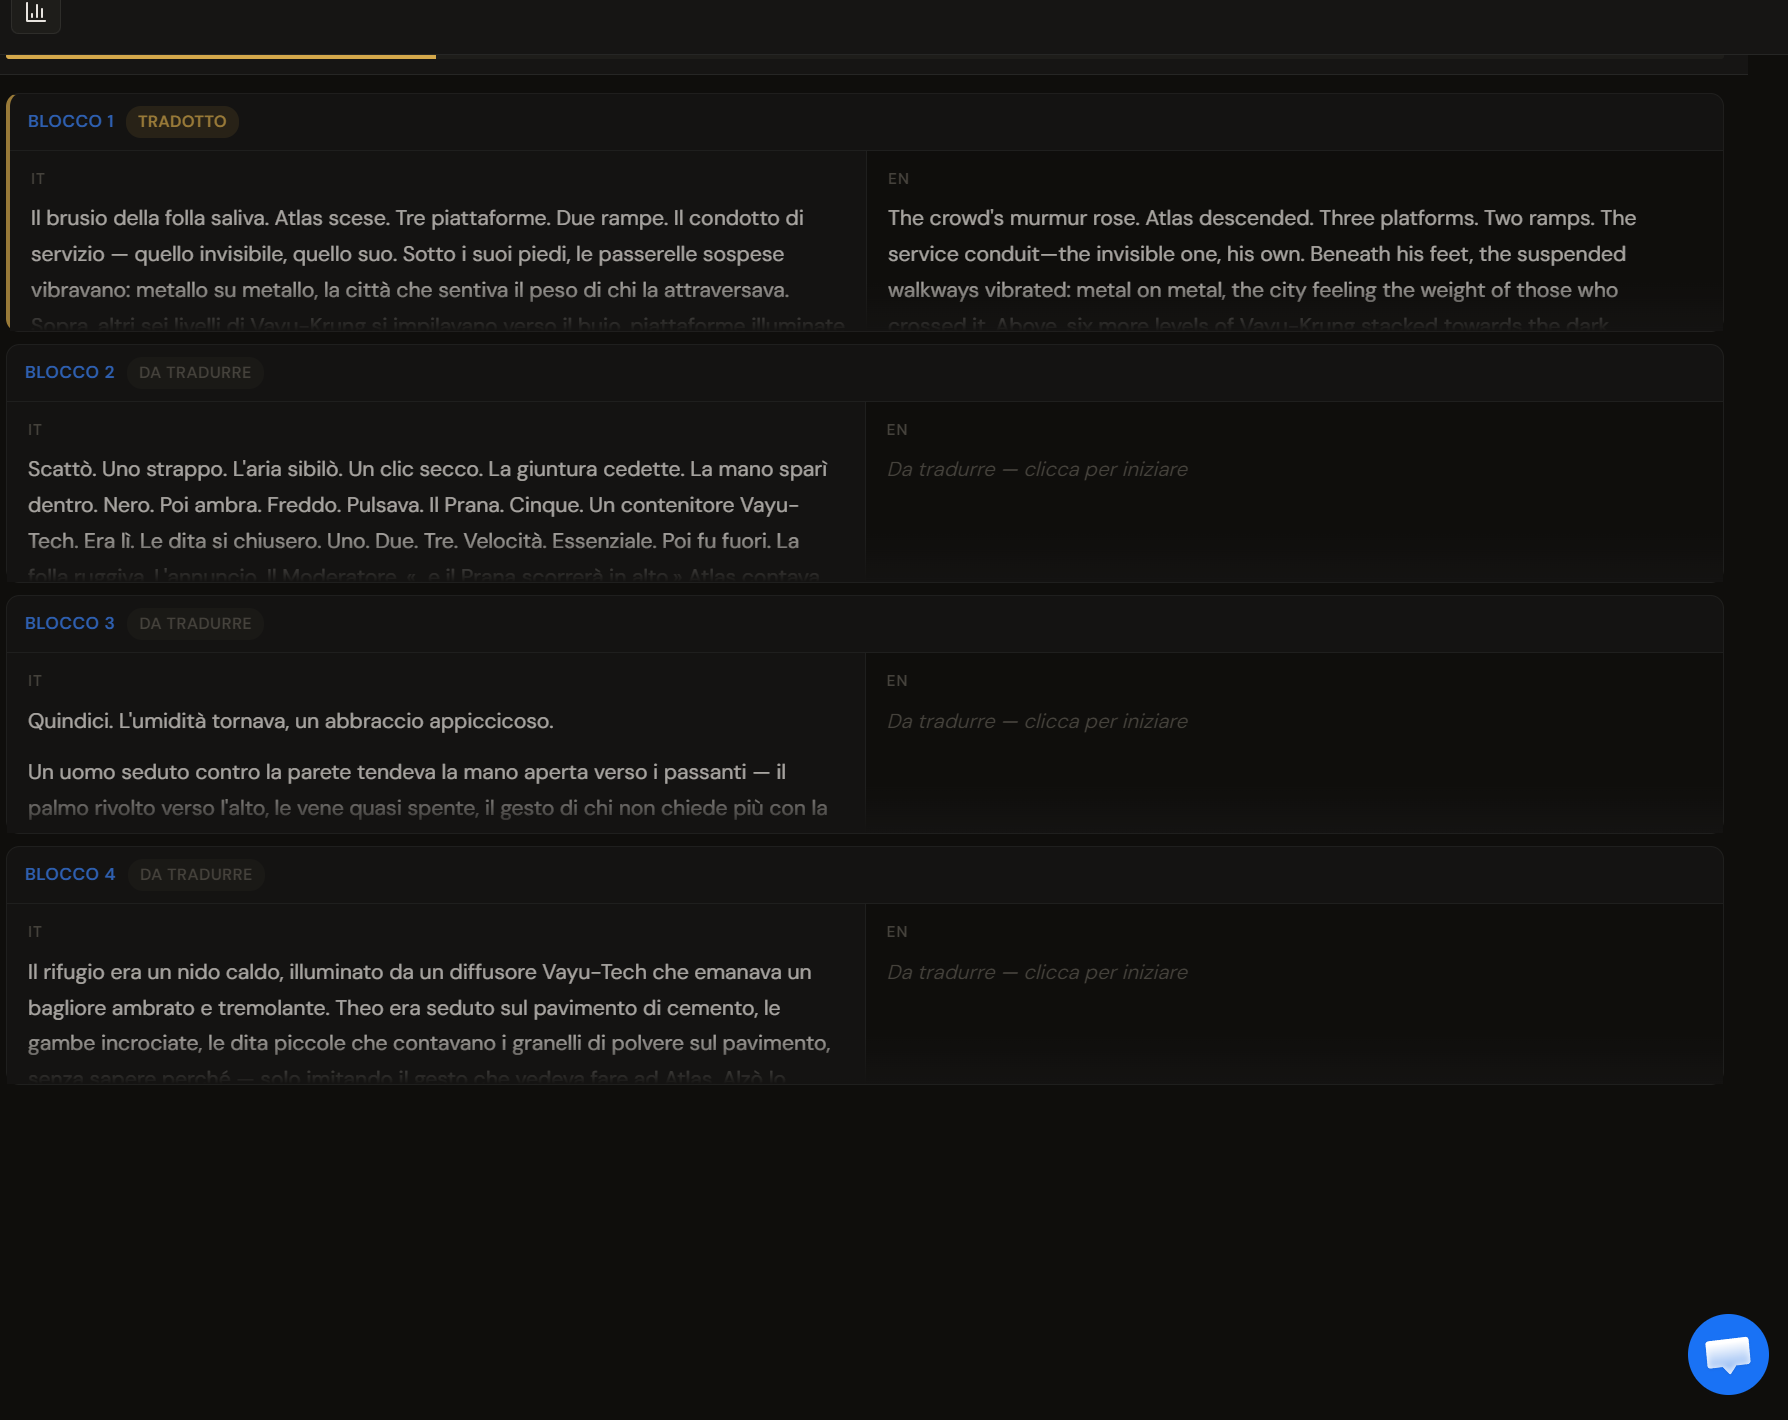Click Italian text beginning 'Il brusio della folla'
Image resolution: width=1788 pixels, height=1420 pixels.
click(438, 270)
